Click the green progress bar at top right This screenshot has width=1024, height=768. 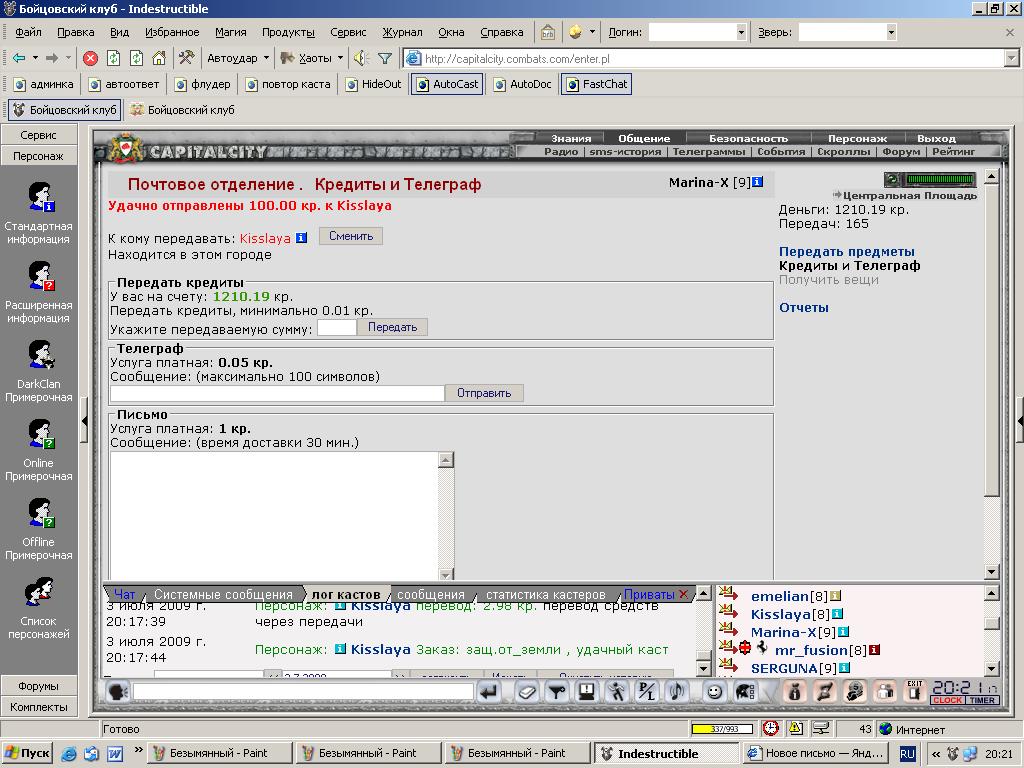click(x=940, y=179)
